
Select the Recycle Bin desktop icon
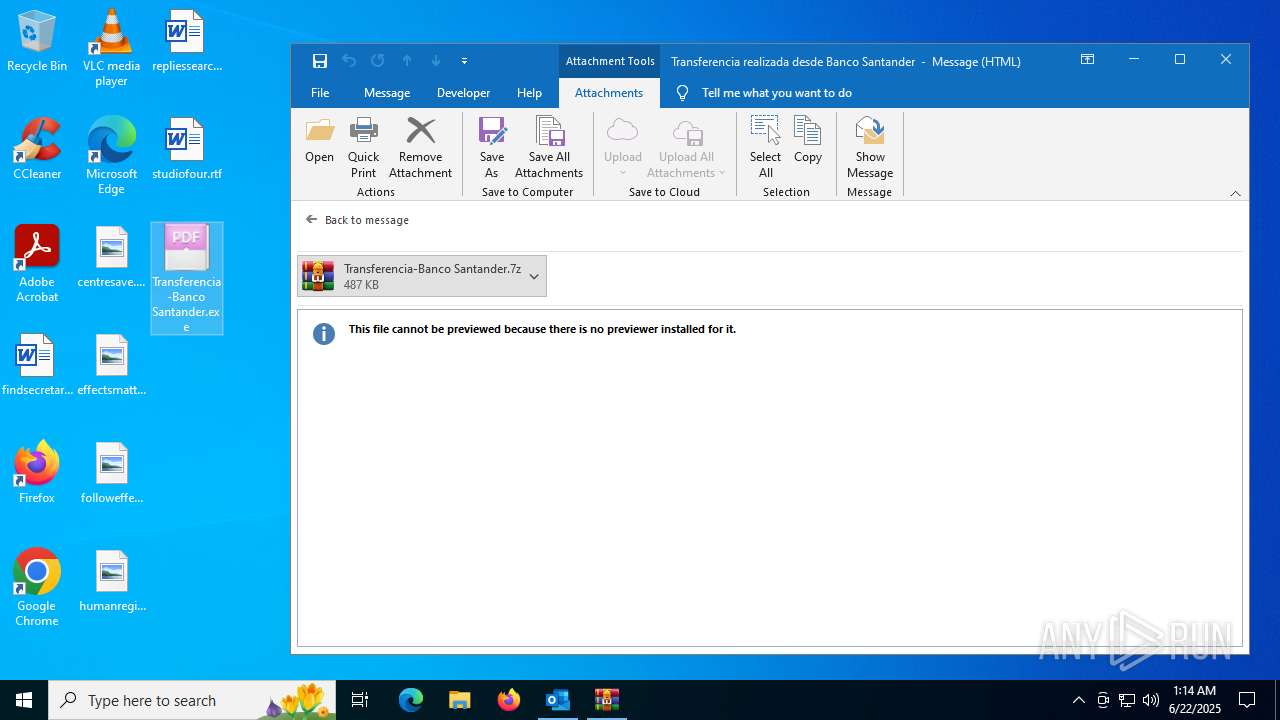click(x=37, y=42)
